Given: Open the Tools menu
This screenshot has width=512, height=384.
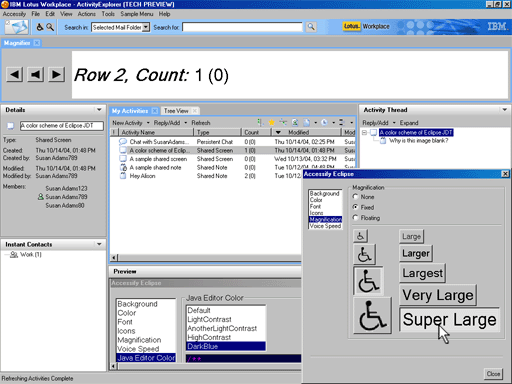Looking at the screenshot, I should click(108, 14).
